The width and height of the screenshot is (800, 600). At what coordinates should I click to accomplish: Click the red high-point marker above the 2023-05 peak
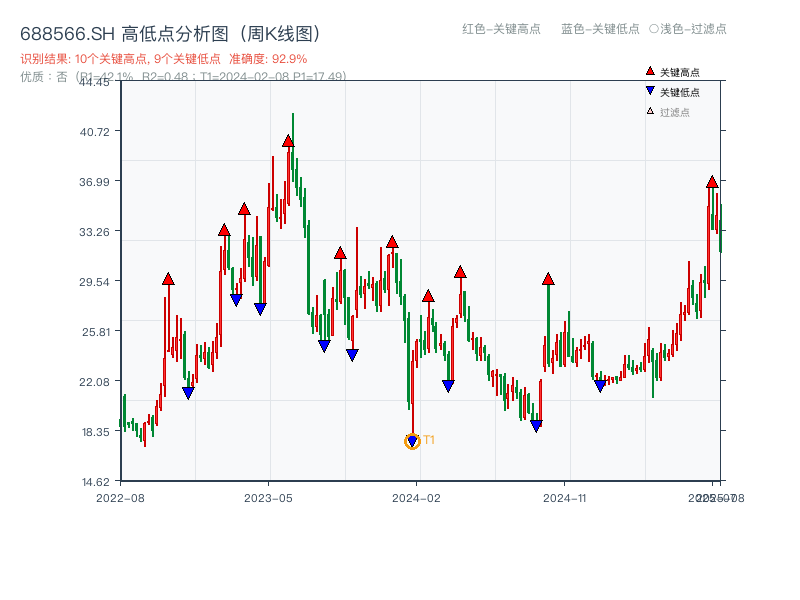pyautogui.click(x=286, y=142)
